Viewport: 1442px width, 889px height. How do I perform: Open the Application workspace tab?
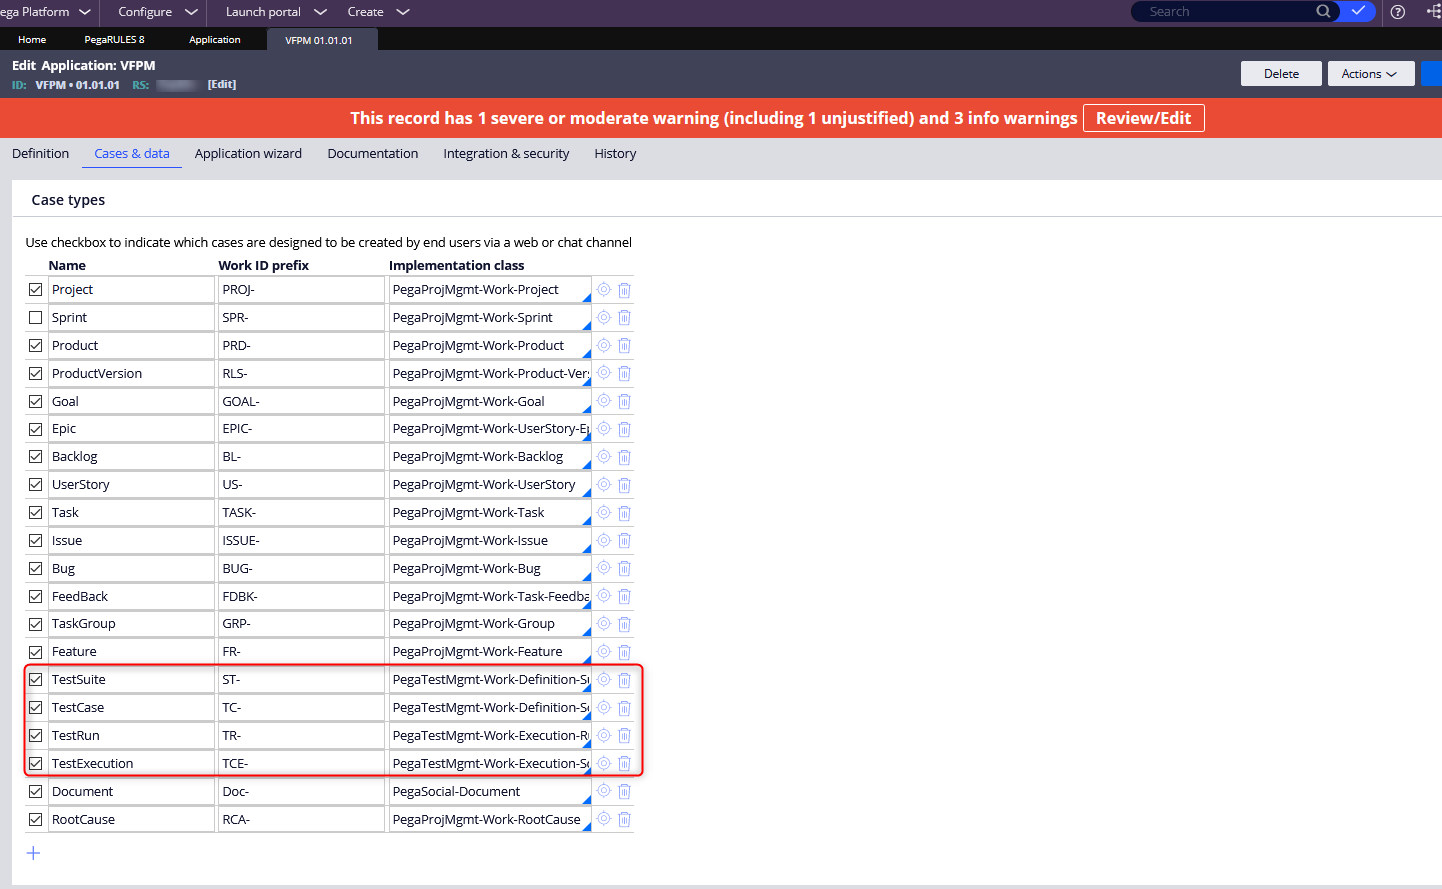(215, 40)
